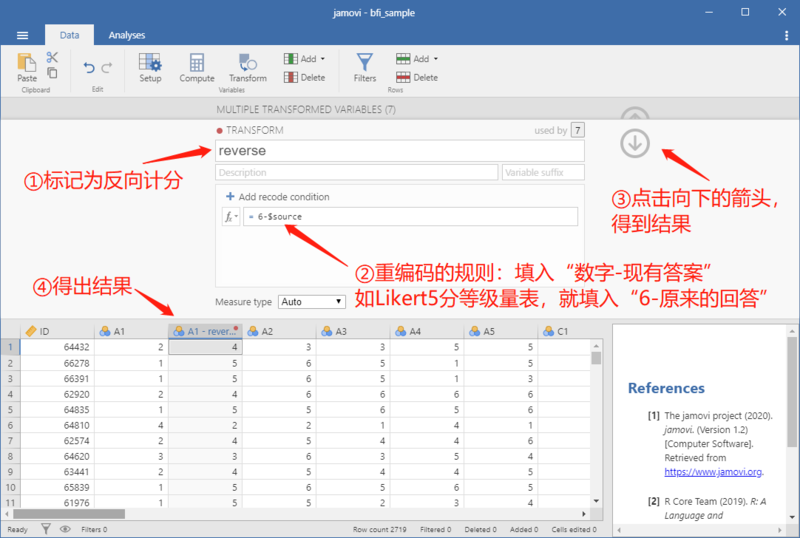Click the transform name field 'reverse'
This screenshot has width=800, height=538.
click(399, 151)
